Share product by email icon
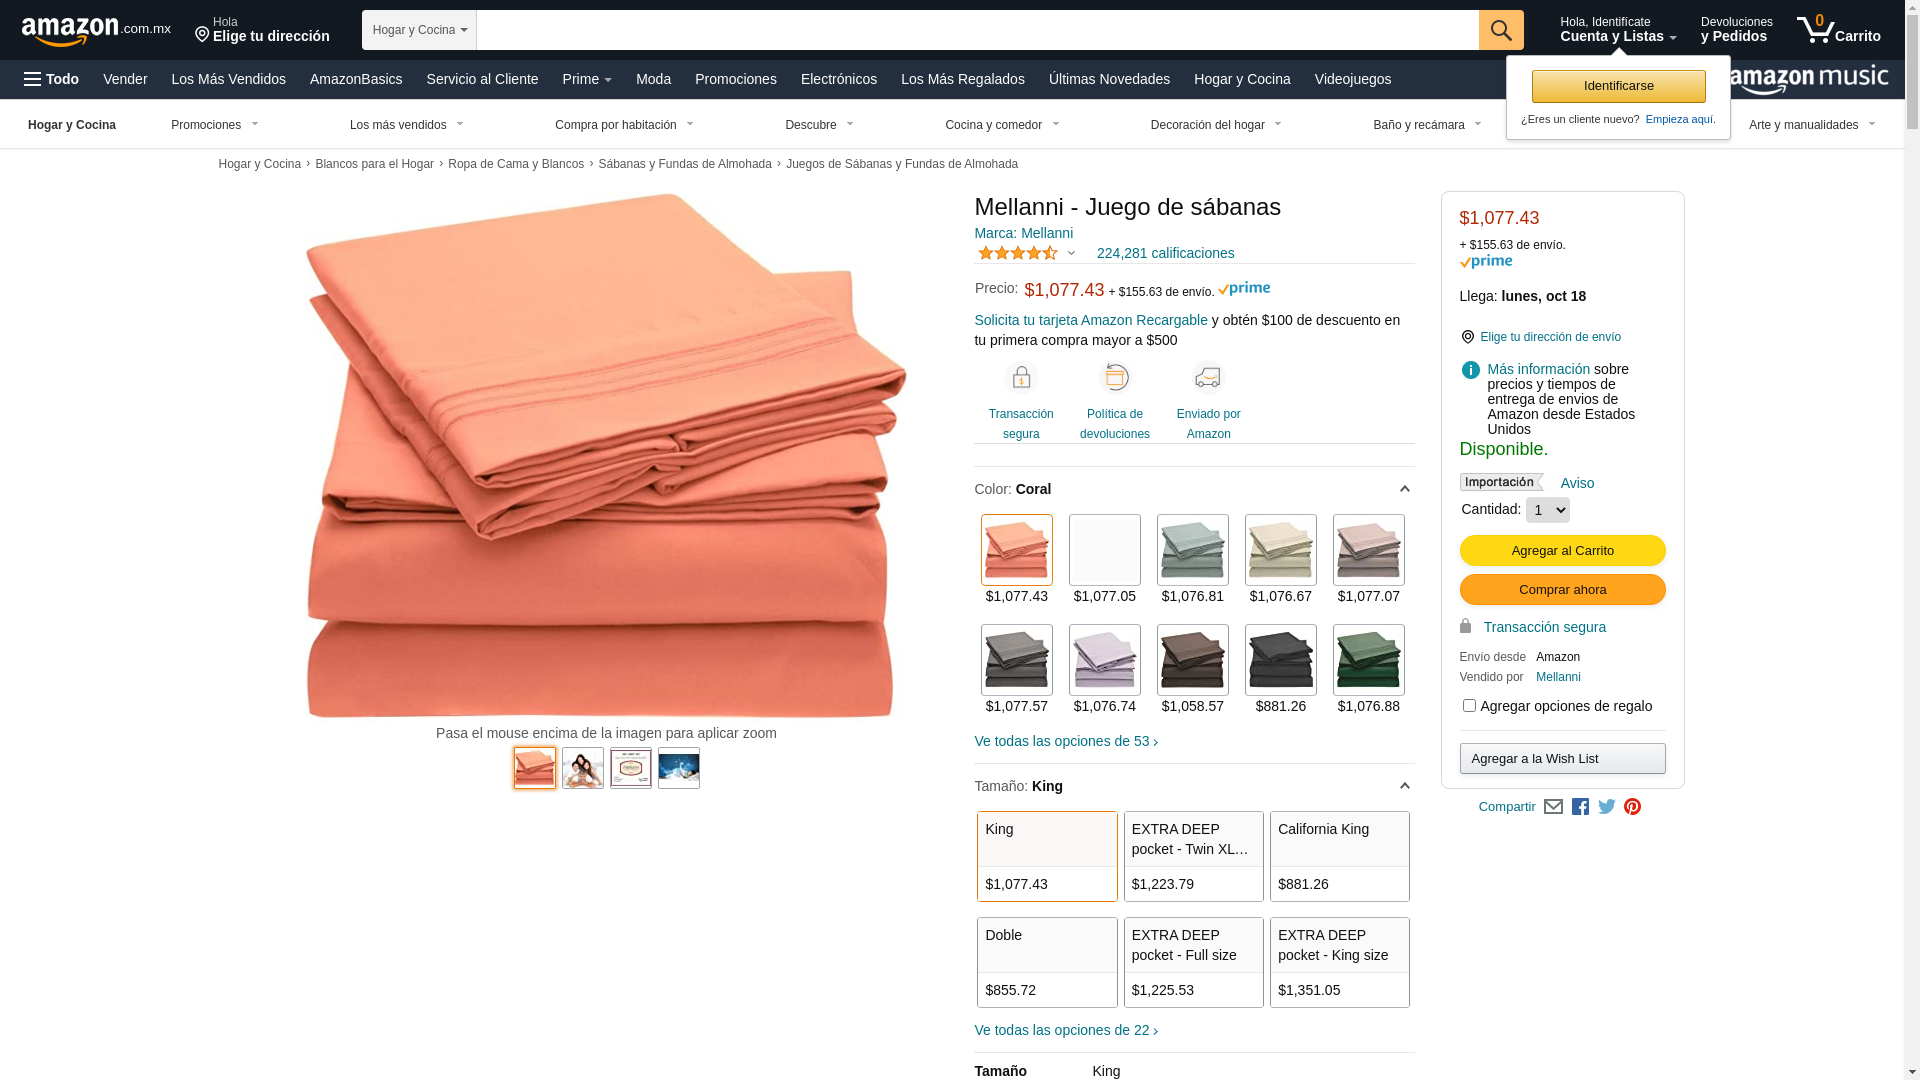Viewport: 1920px width, 1080px height. [x=1553, y=807]
